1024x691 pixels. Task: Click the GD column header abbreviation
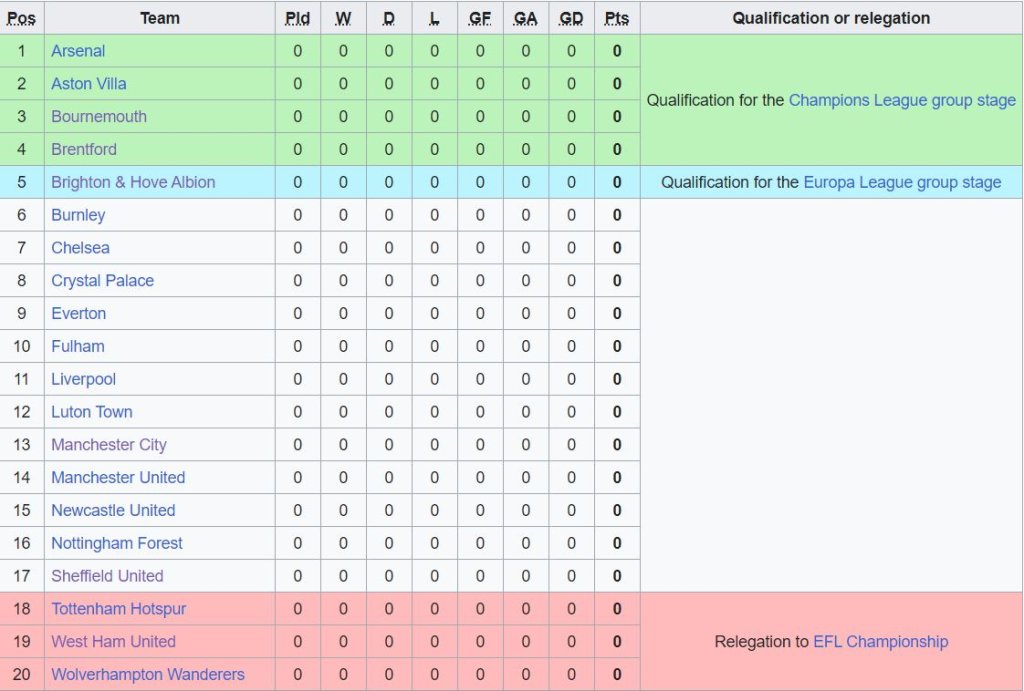tap(571, 18)
